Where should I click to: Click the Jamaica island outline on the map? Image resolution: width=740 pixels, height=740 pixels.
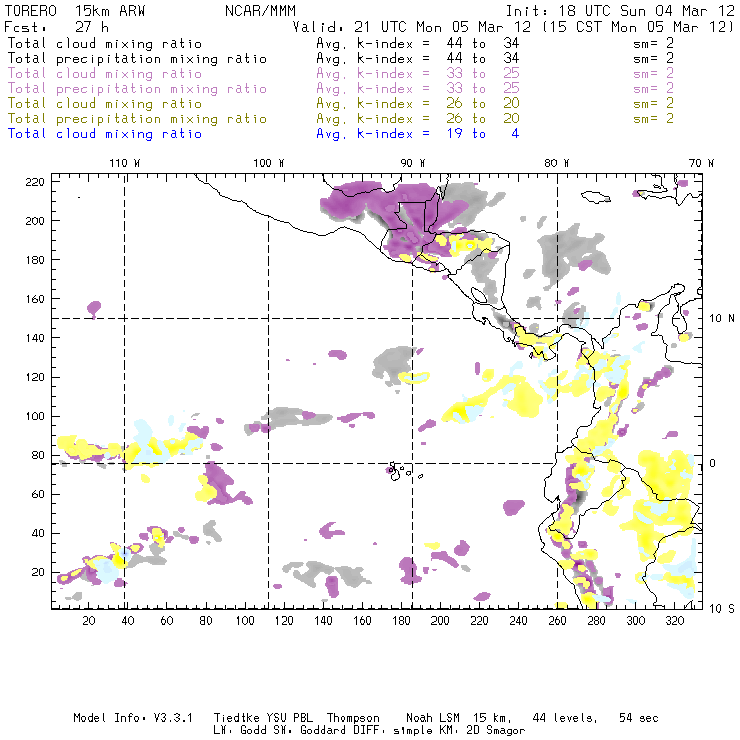(x=596, y=196)
